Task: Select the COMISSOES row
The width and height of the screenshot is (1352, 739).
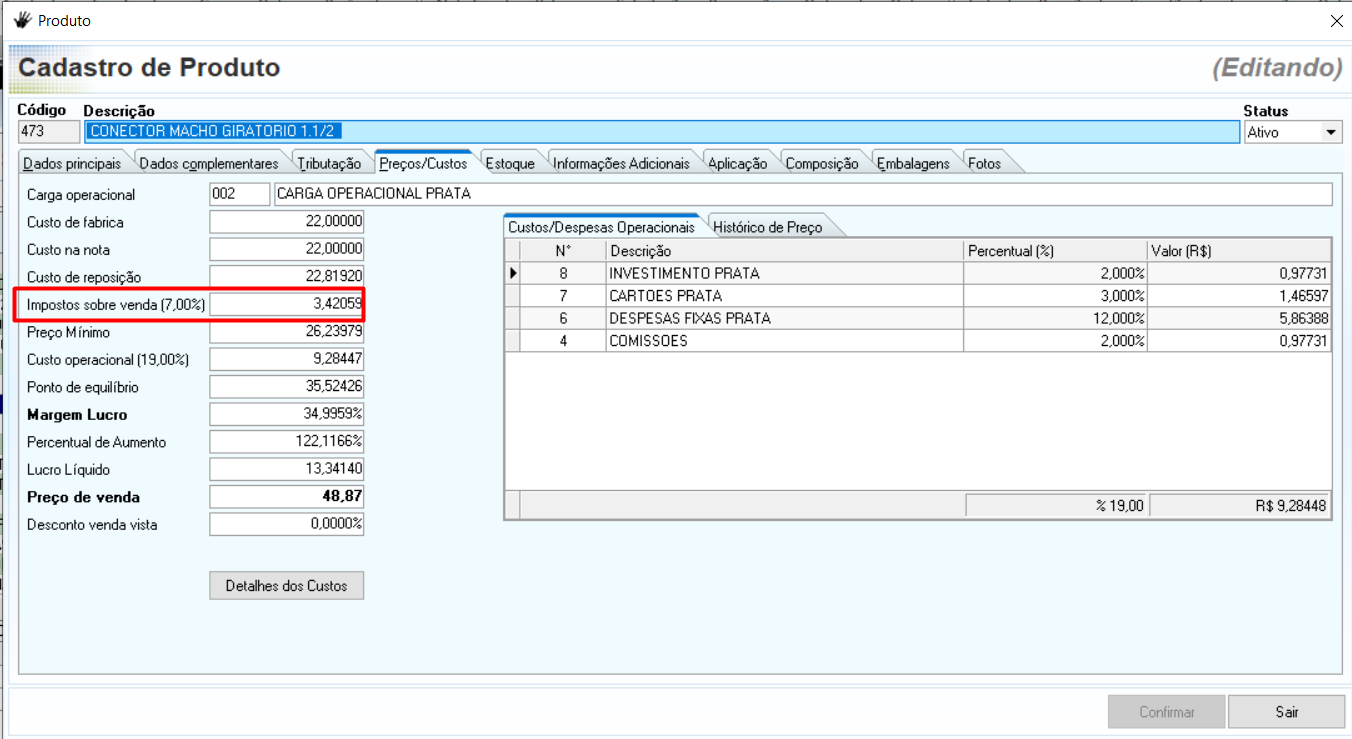Action: [x=918, y=341]
